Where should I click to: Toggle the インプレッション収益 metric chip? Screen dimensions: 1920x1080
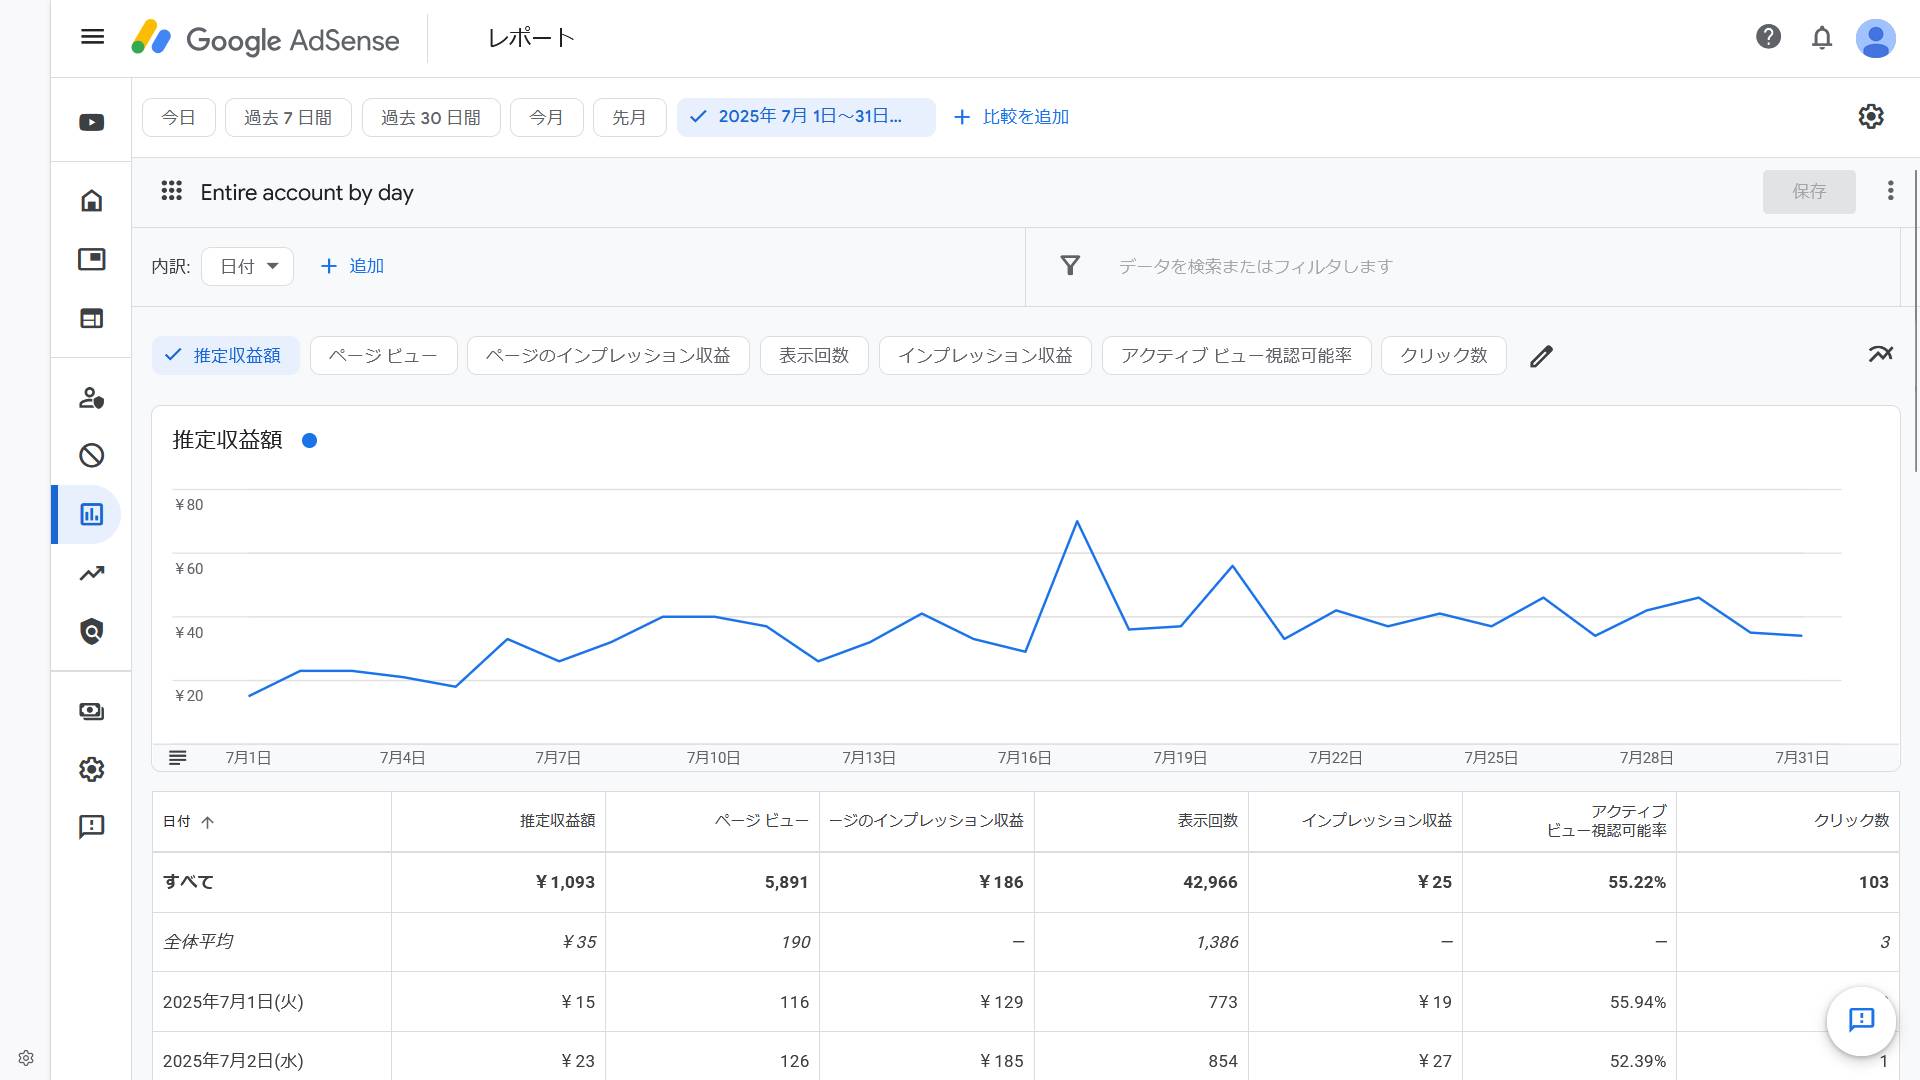pyautogui.click(x=985, y=356)
